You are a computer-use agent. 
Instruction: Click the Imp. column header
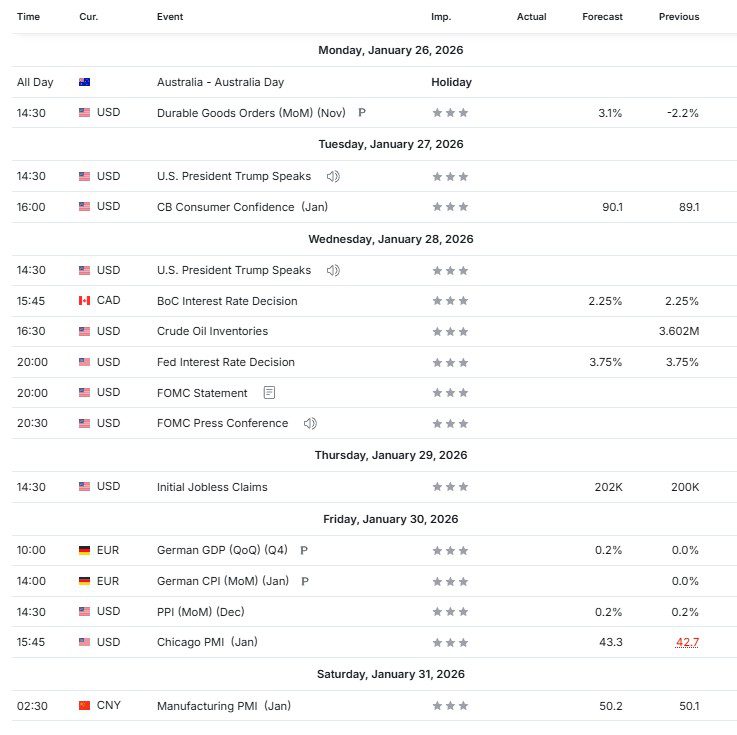pyautogui.click(x=441, y=17)
